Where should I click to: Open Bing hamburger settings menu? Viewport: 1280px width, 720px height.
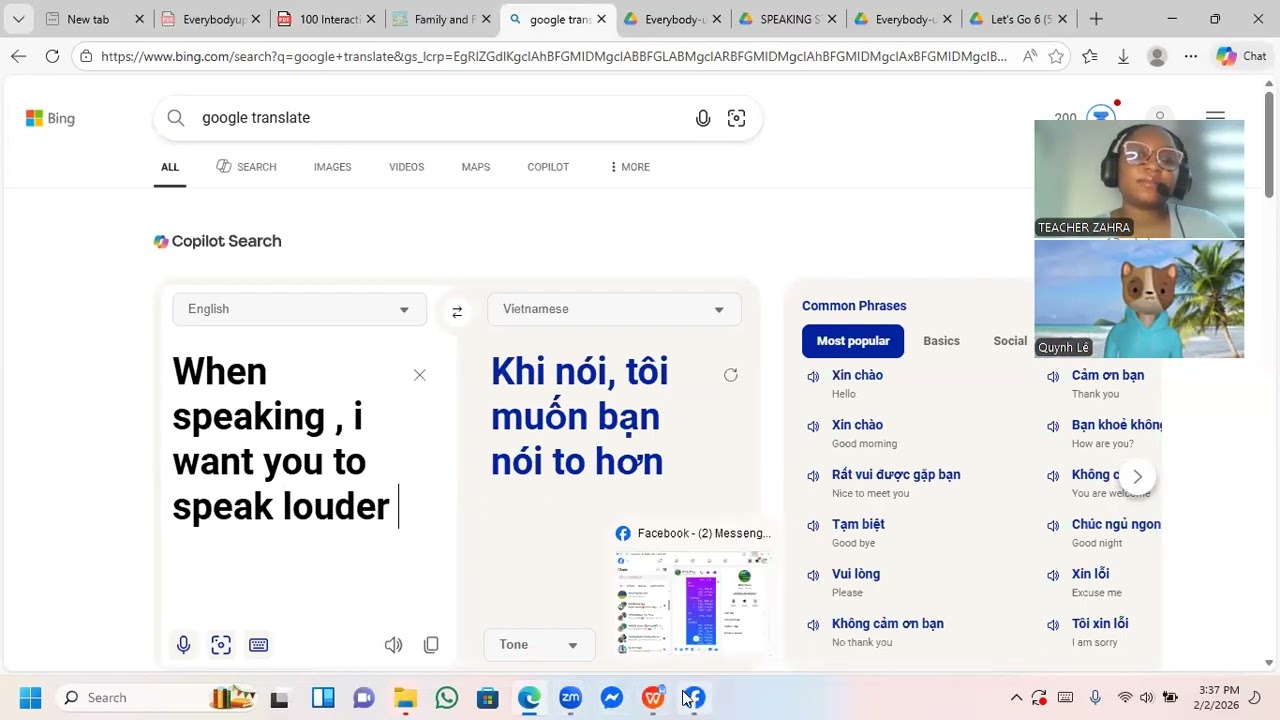1215,118
